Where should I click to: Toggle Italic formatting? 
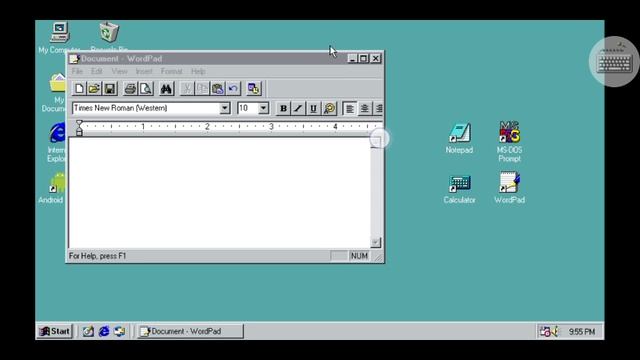(x=298, y=108)
